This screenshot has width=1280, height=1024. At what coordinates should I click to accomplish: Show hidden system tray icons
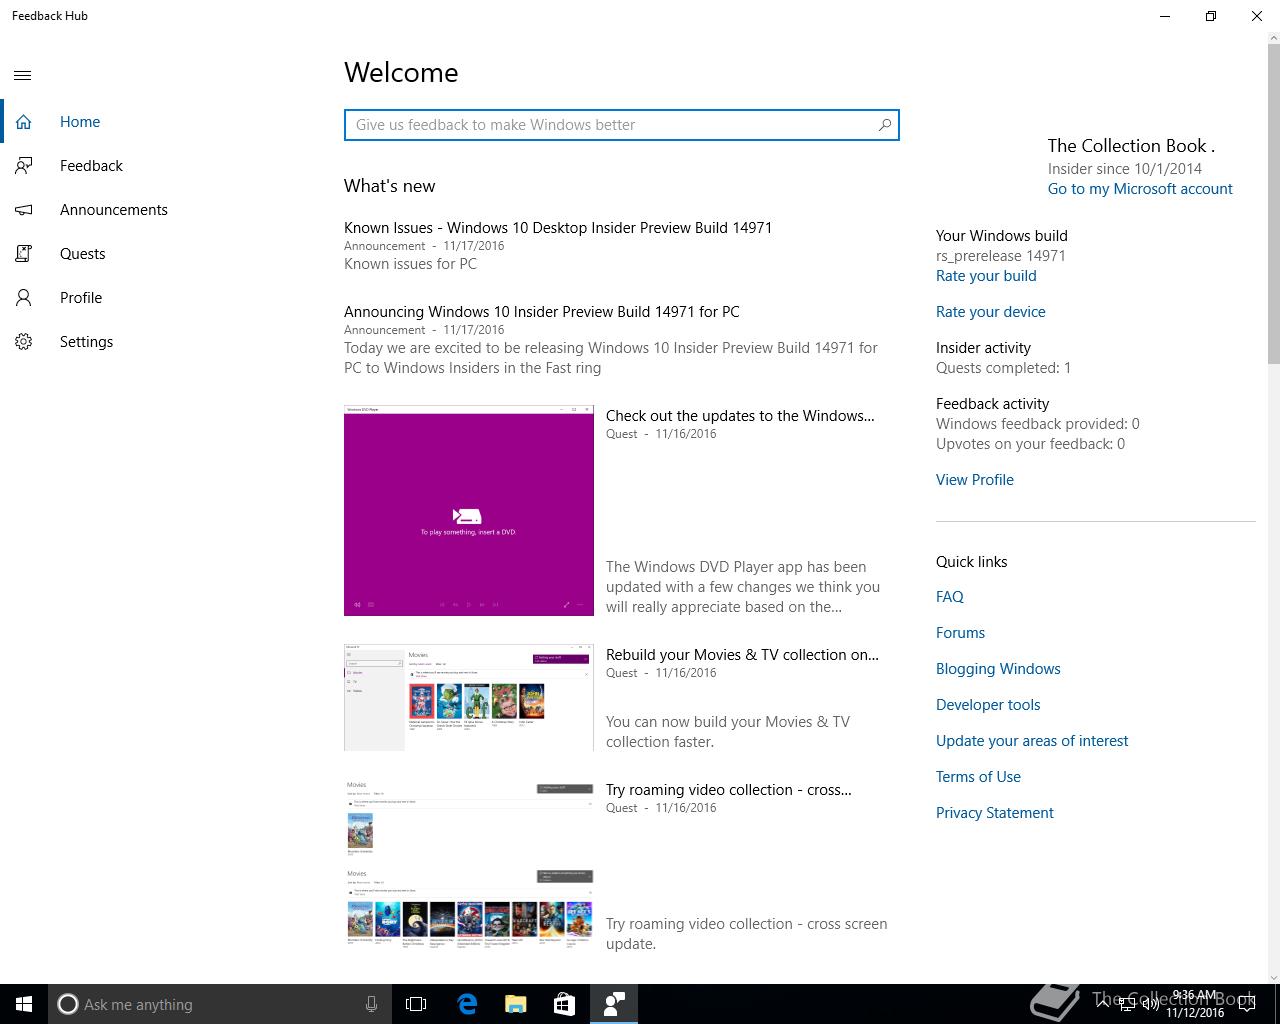1103,1004
